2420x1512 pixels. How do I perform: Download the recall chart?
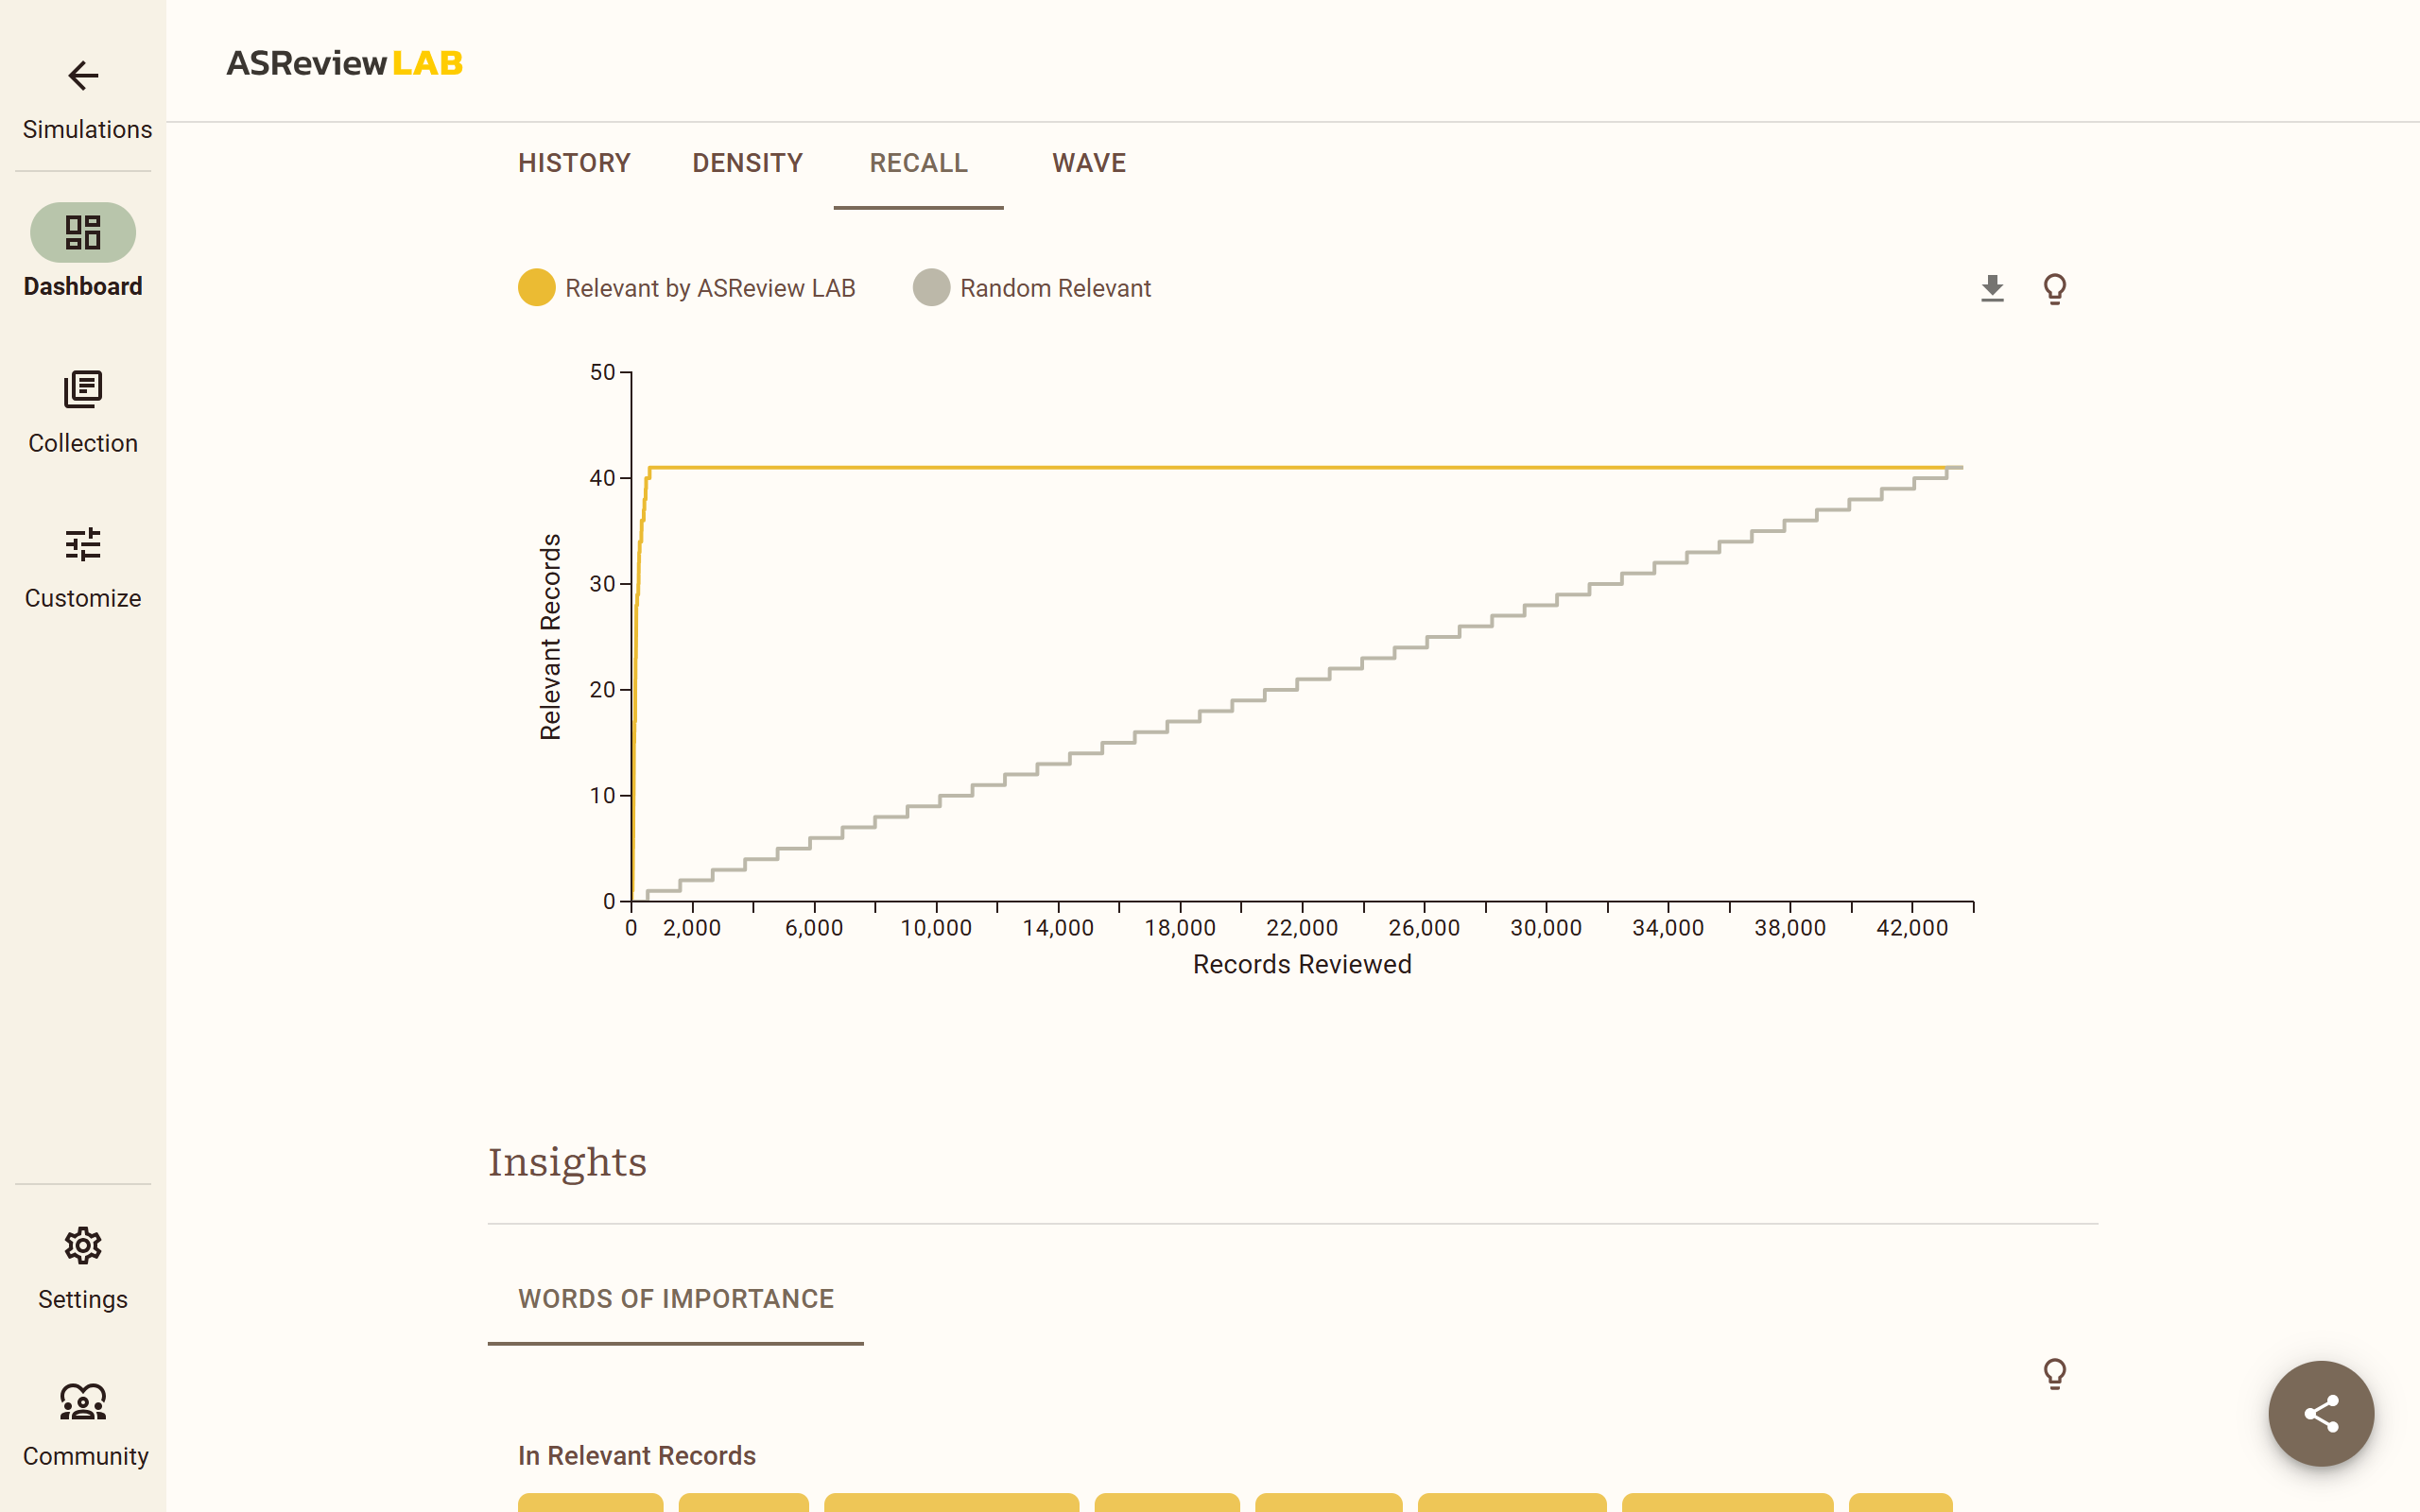click(x=1992, y=288)
